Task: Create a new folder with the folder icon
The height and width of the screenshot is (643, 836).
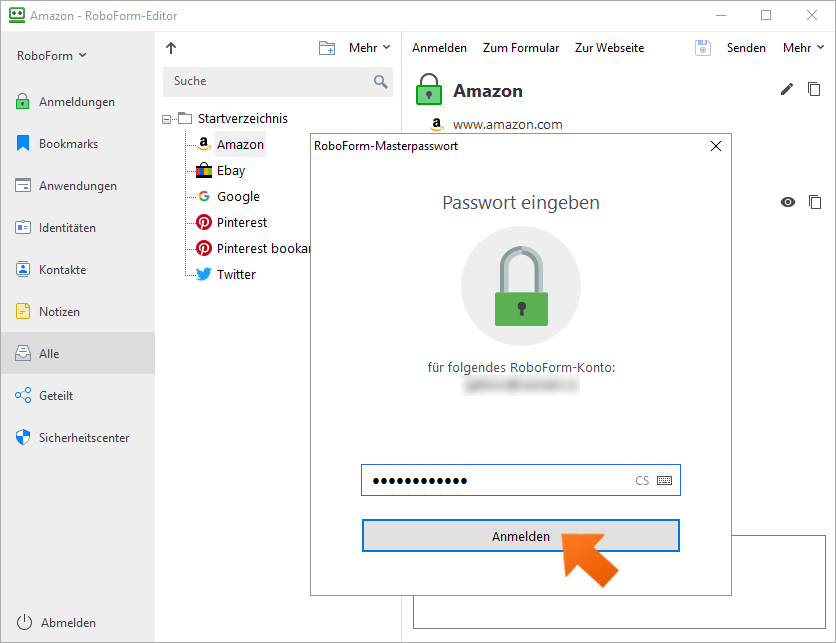Action: click(327, 48)
